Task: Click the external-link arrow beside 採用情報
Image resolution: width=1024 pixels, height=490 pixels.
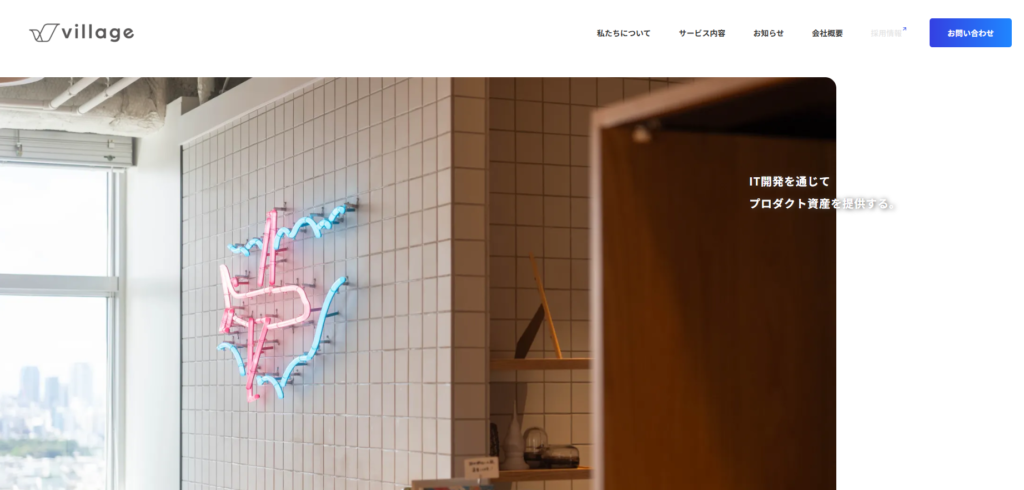Action: (904, 29)
